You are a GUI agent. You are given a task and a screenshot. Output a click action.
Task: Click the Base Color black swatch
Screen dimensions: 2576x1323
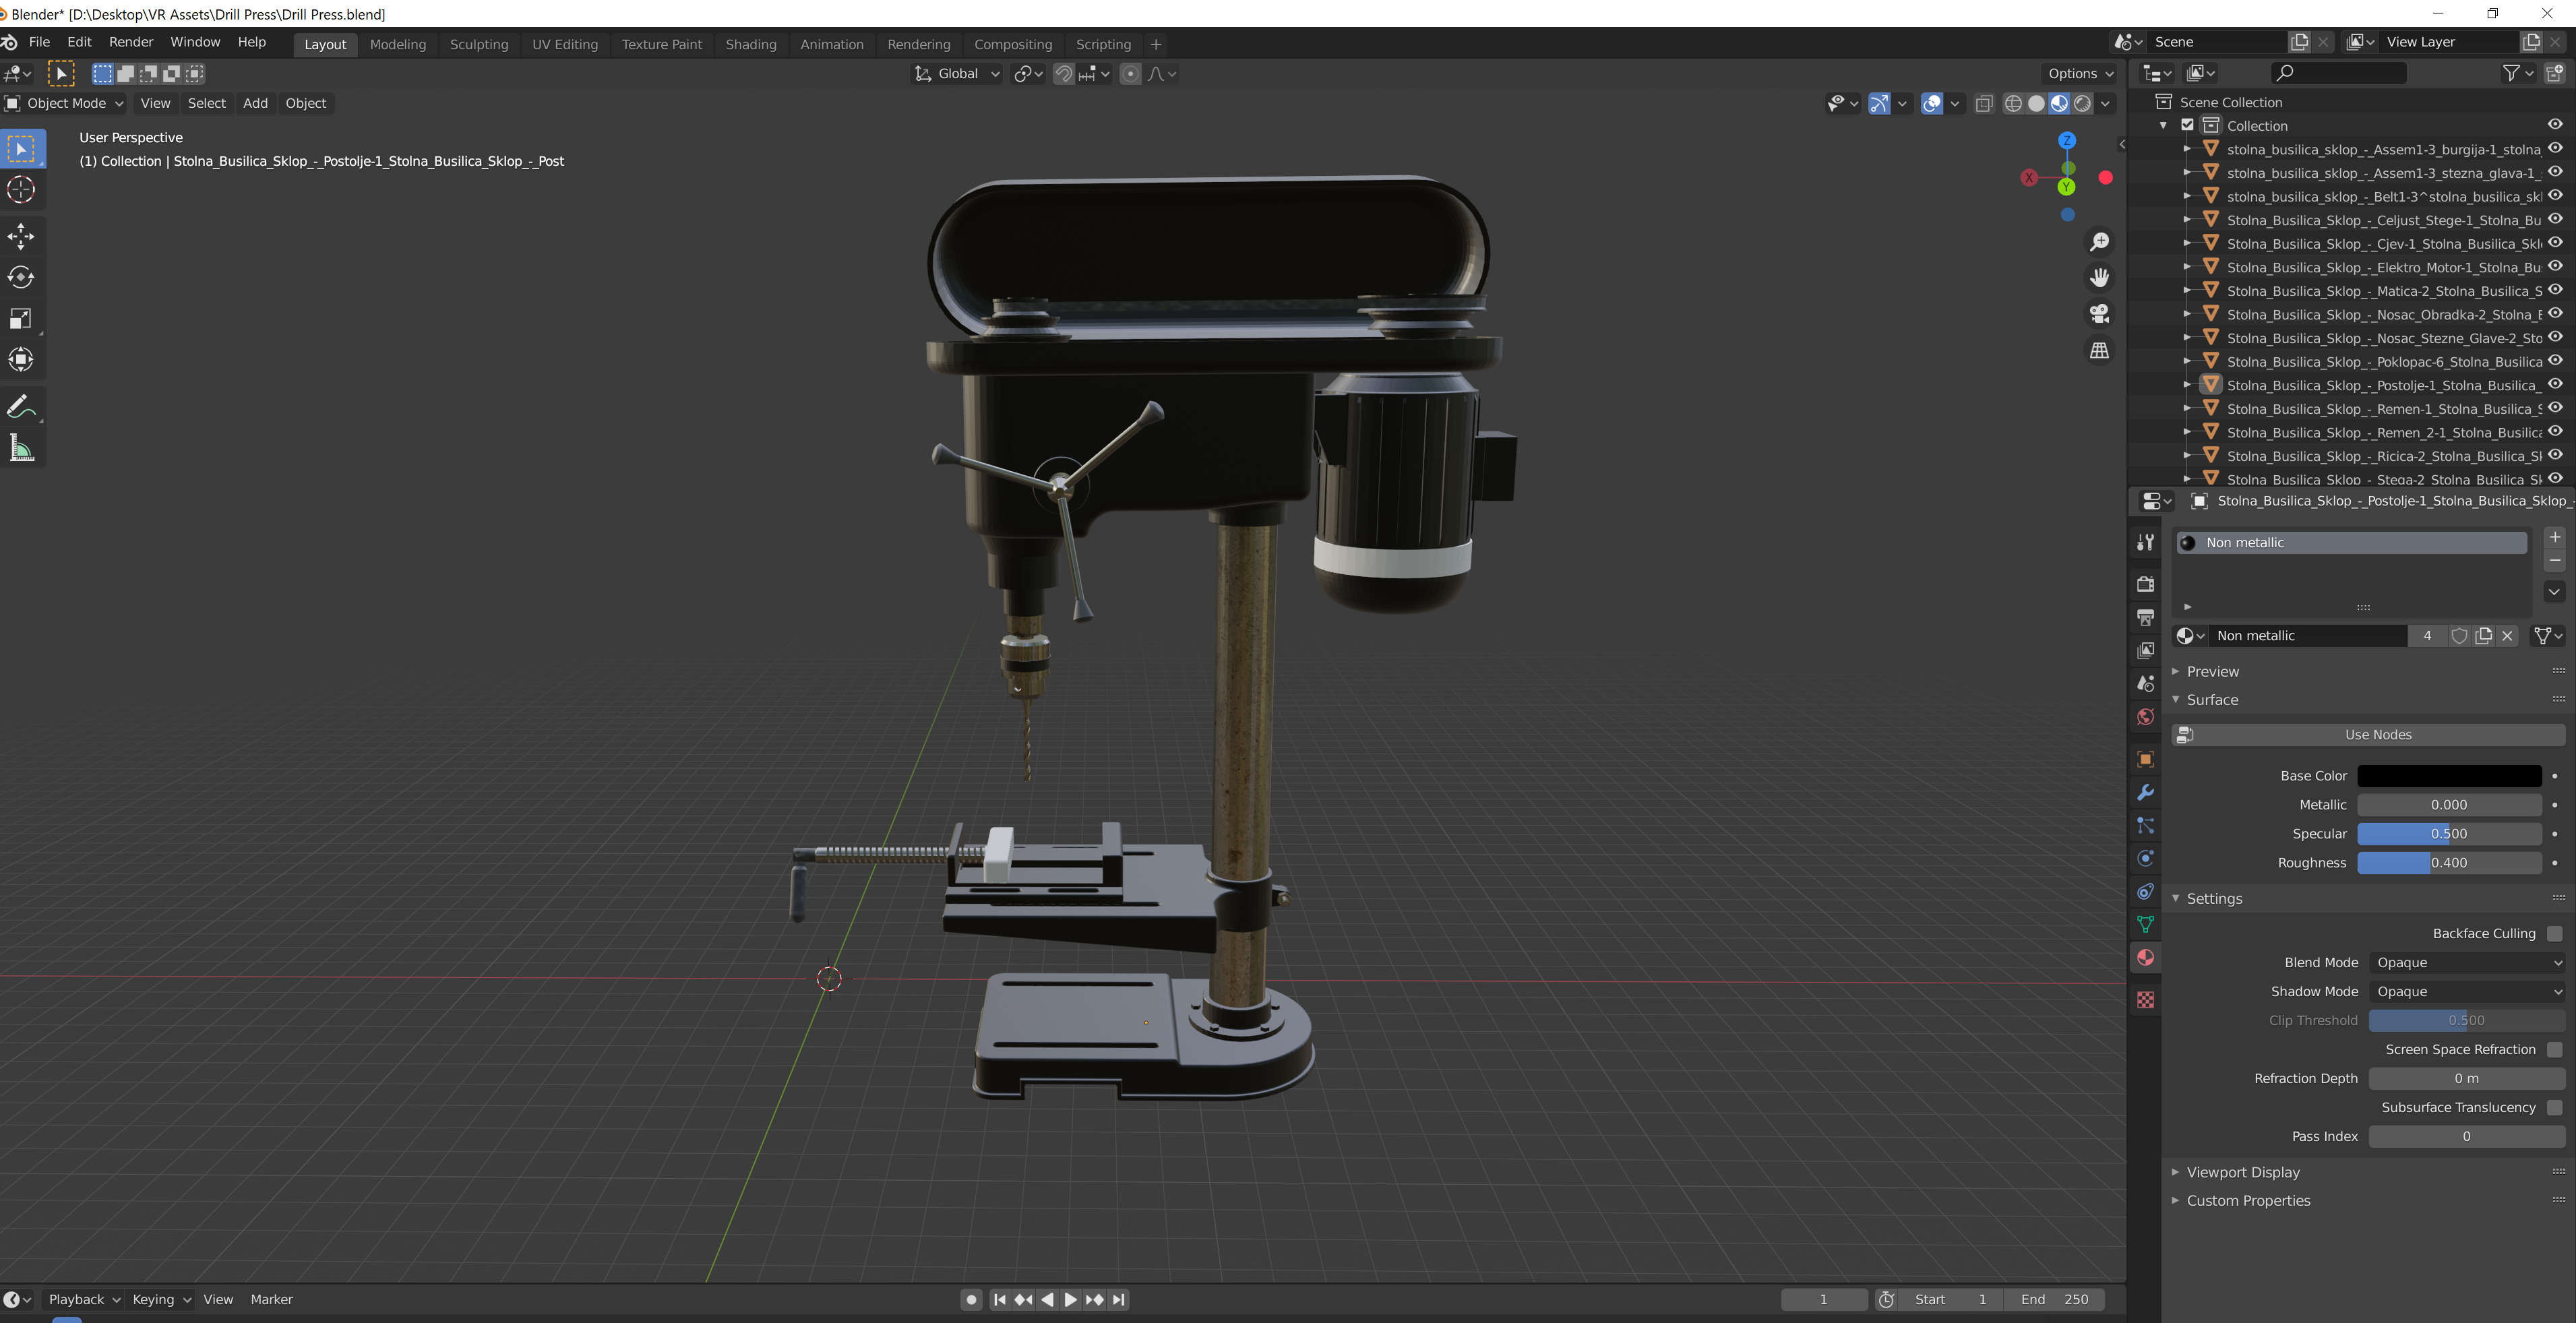[x=2449, y=776]
